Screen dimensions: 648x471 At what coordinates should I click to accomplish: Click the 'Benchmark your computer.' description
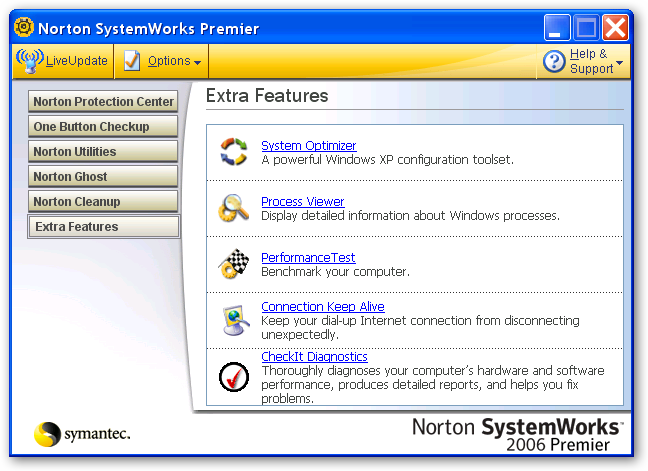[335, 272]
